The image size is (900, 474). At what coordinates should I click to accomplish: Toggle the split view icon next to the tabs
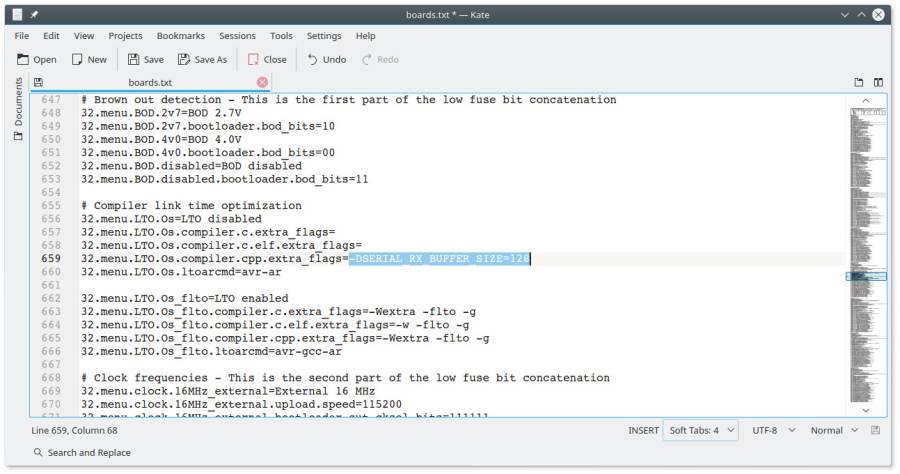[878, 83]
